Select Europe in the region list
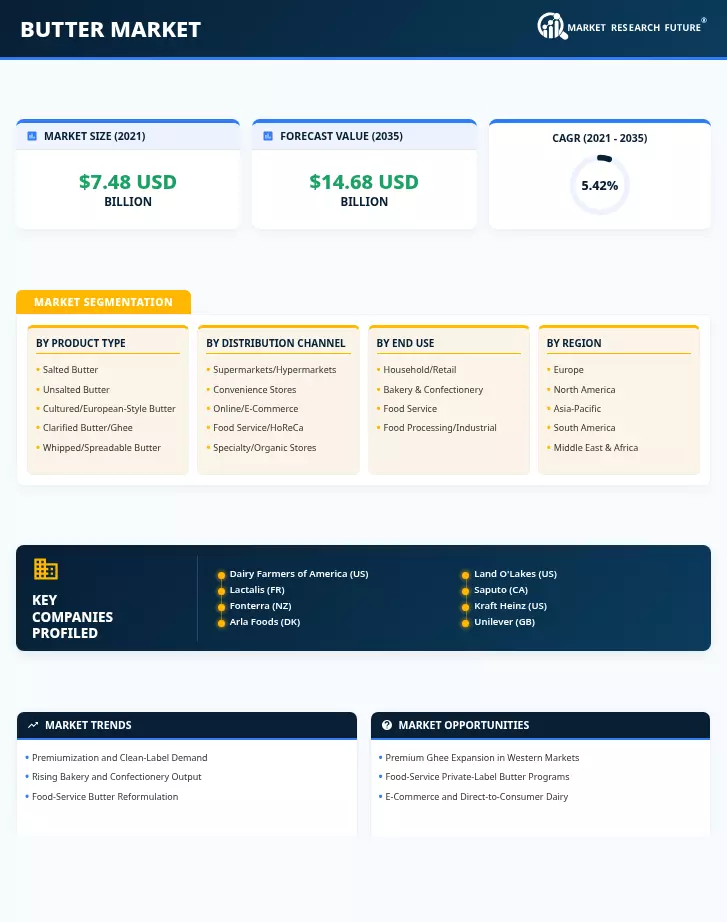This screenshot has height=922, width=727. pyautogui.click(x=568, y=370)
